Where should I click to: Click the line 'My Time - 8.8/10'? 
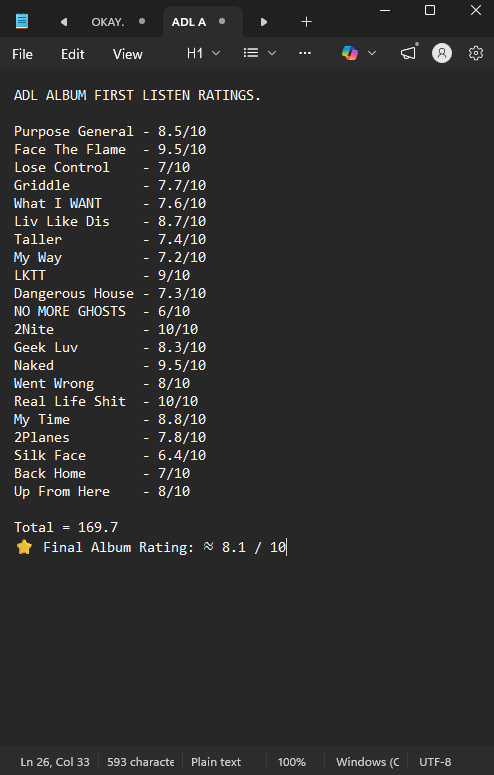(110, 420)
